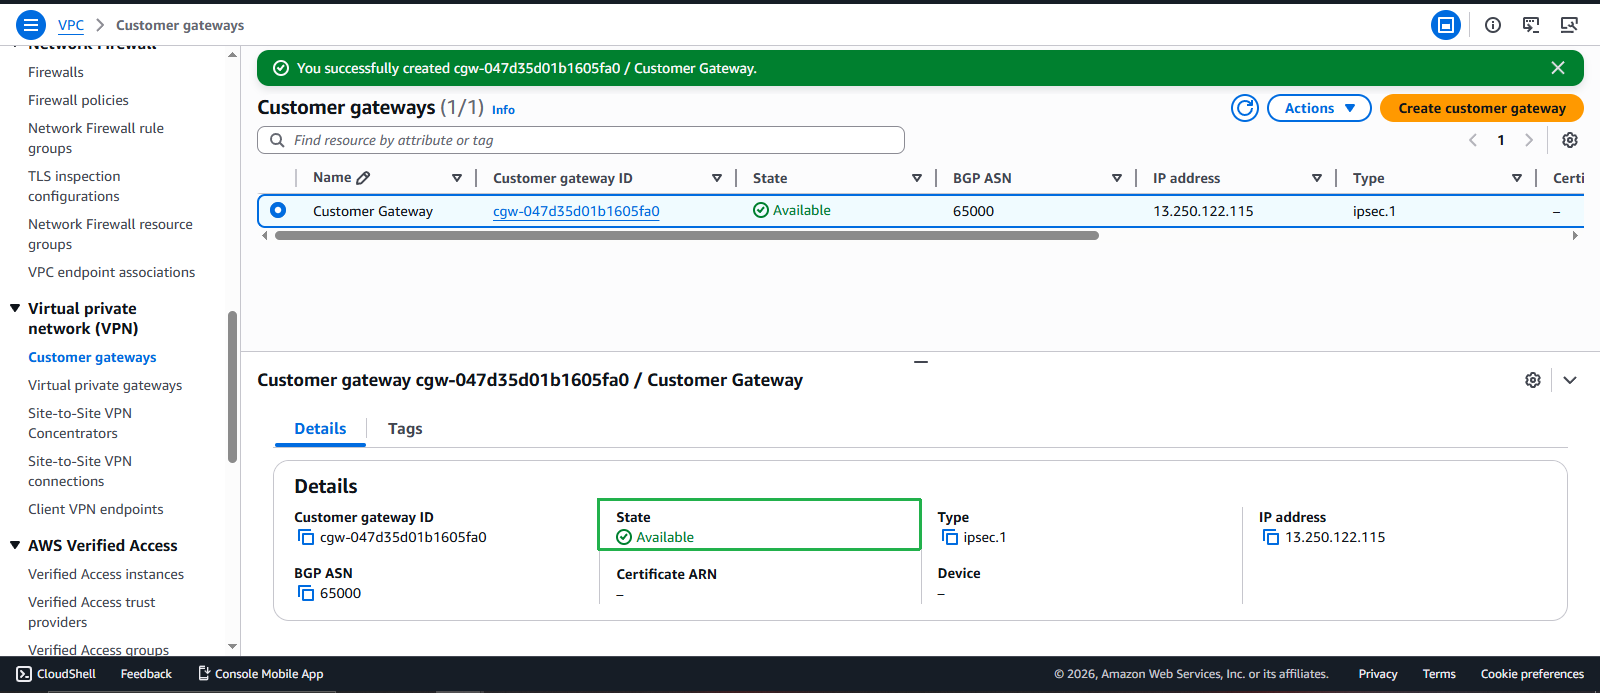Viewport: 1600px width, 693px height.
Task: Sort by Customer gateway ID column arrow
Action: click(x=717, y=178)
